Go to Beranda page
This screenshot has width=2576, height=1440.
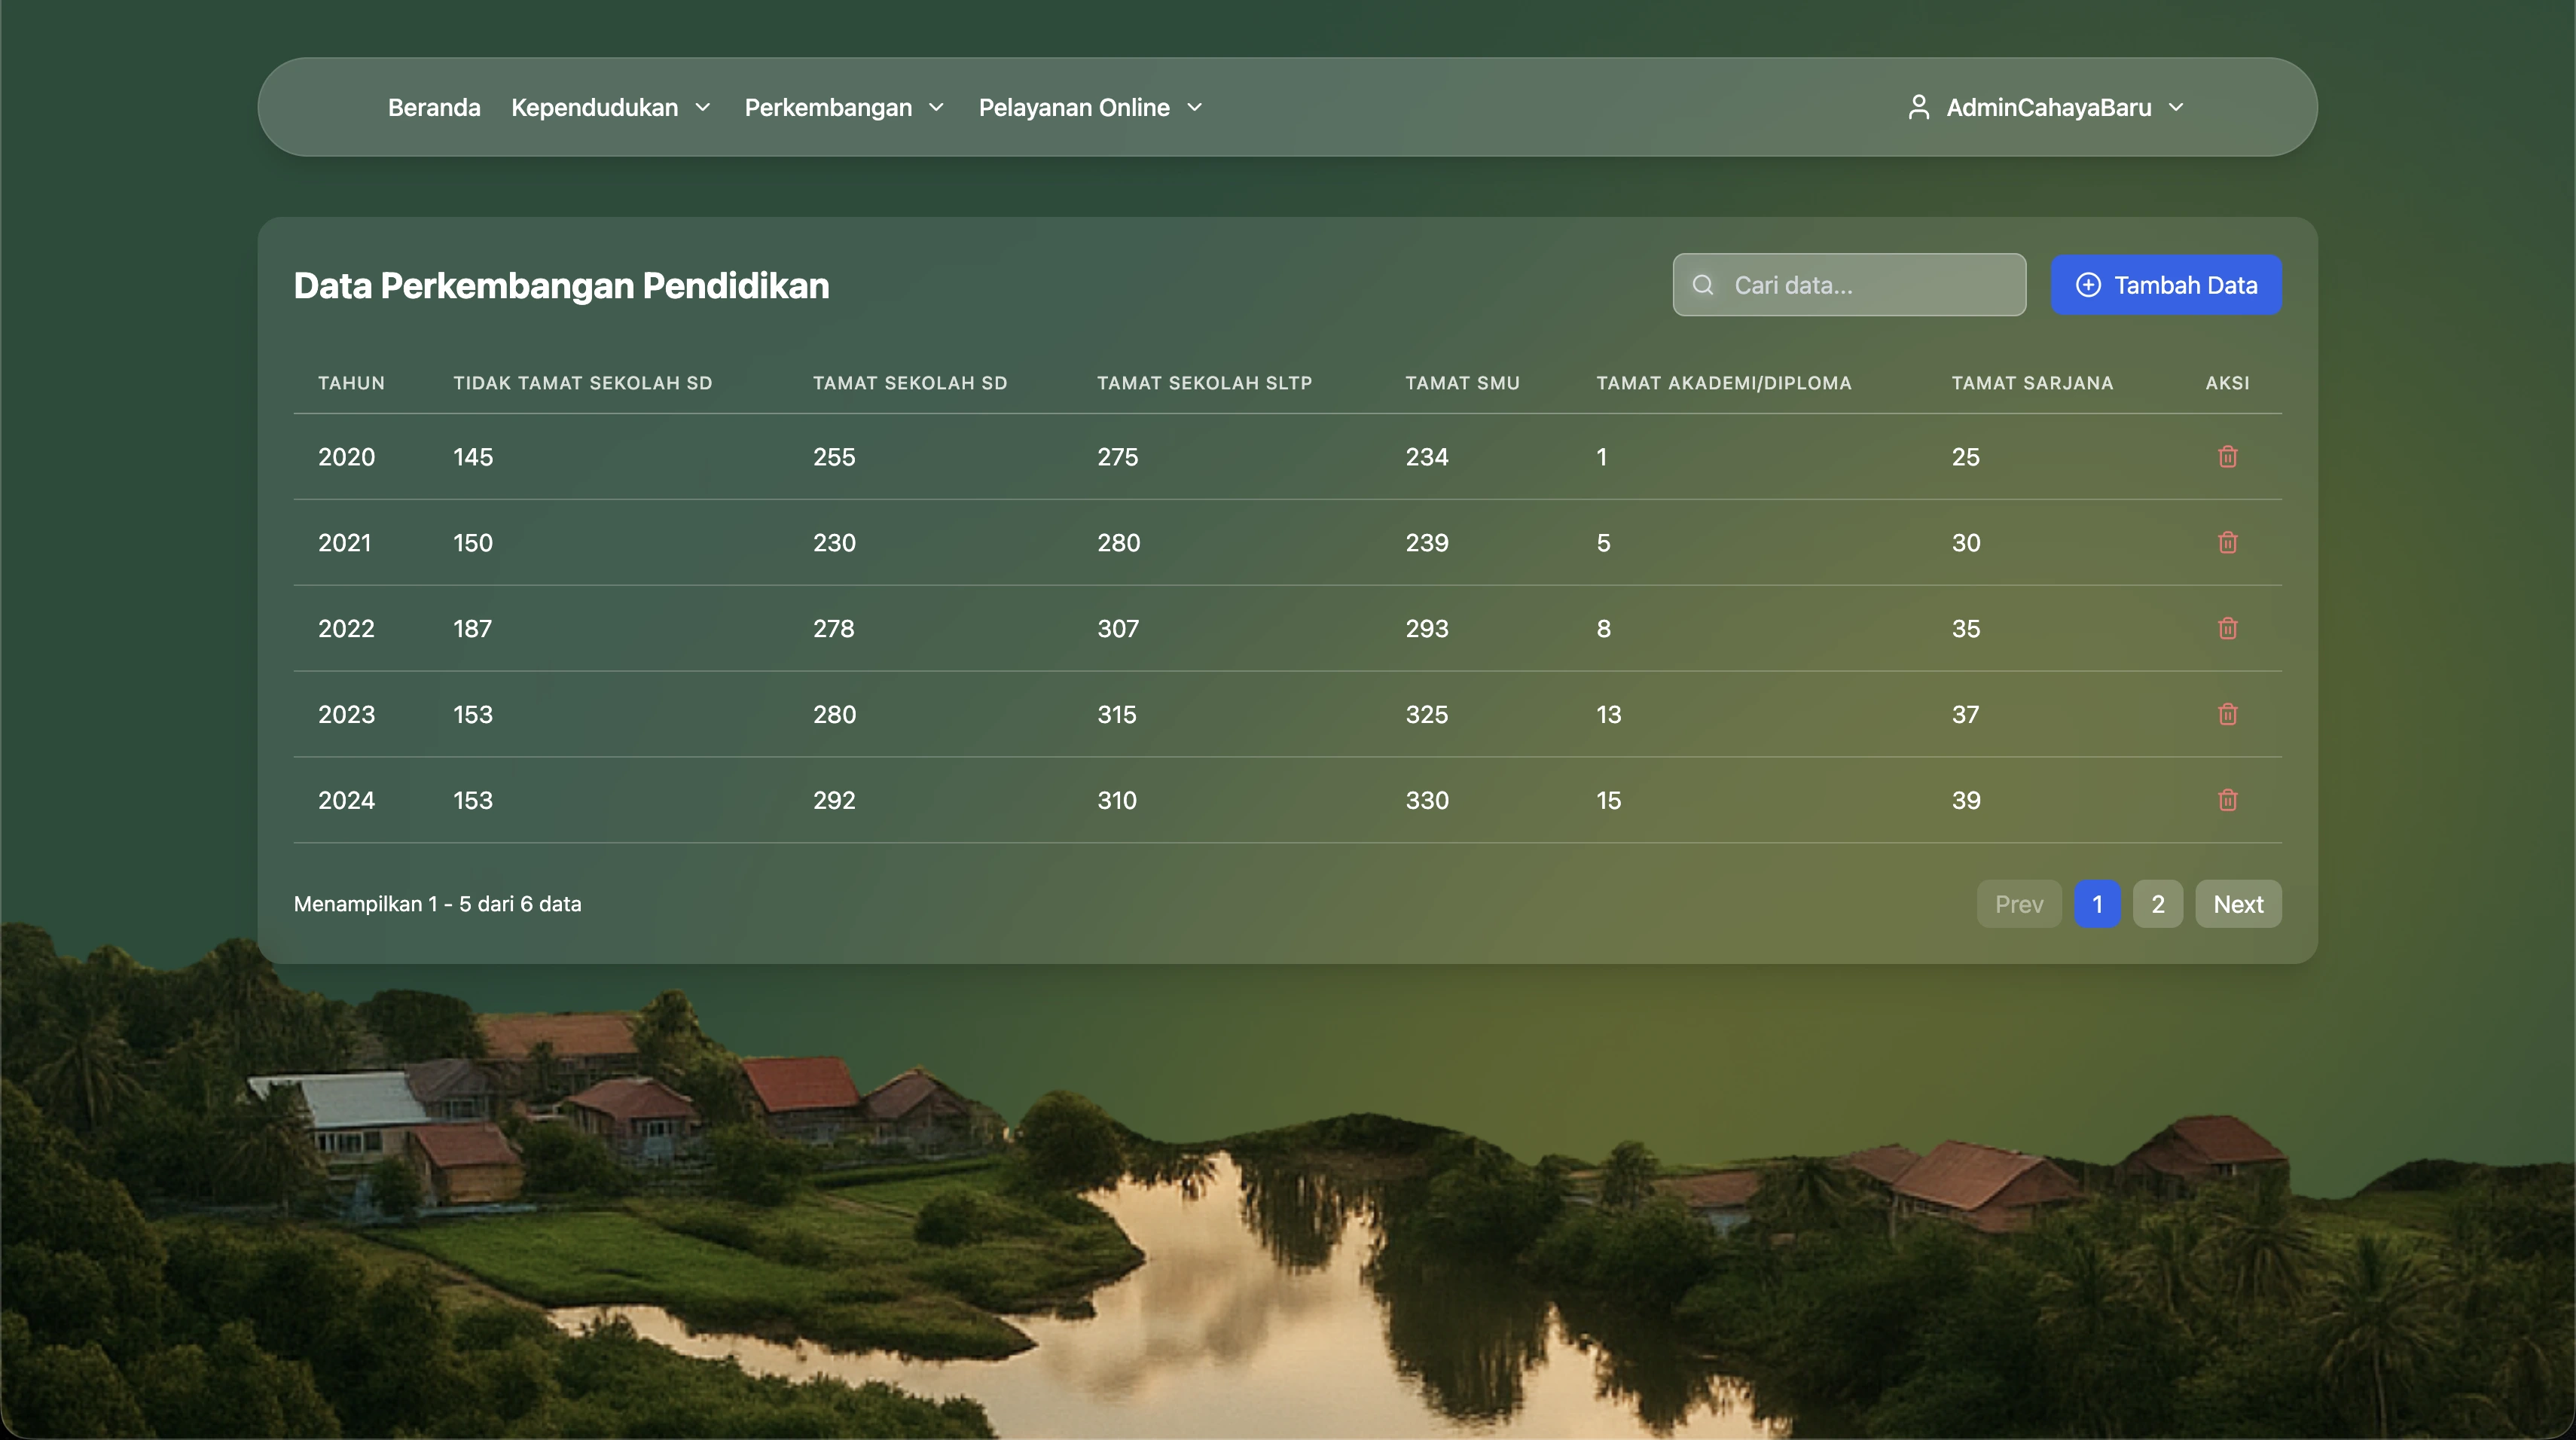pyautogui.click(x=434, y=107)
